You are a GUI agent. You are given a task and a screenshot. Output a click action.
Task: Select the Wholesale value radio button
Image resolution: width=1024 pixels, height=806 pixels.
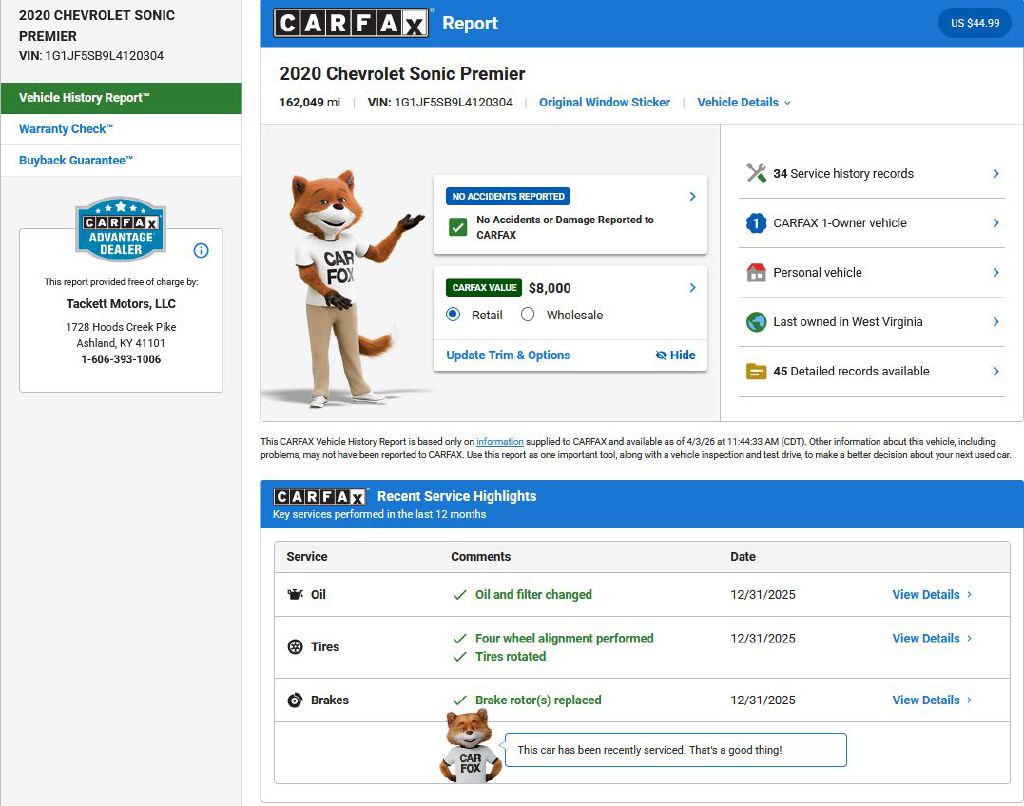528,315
